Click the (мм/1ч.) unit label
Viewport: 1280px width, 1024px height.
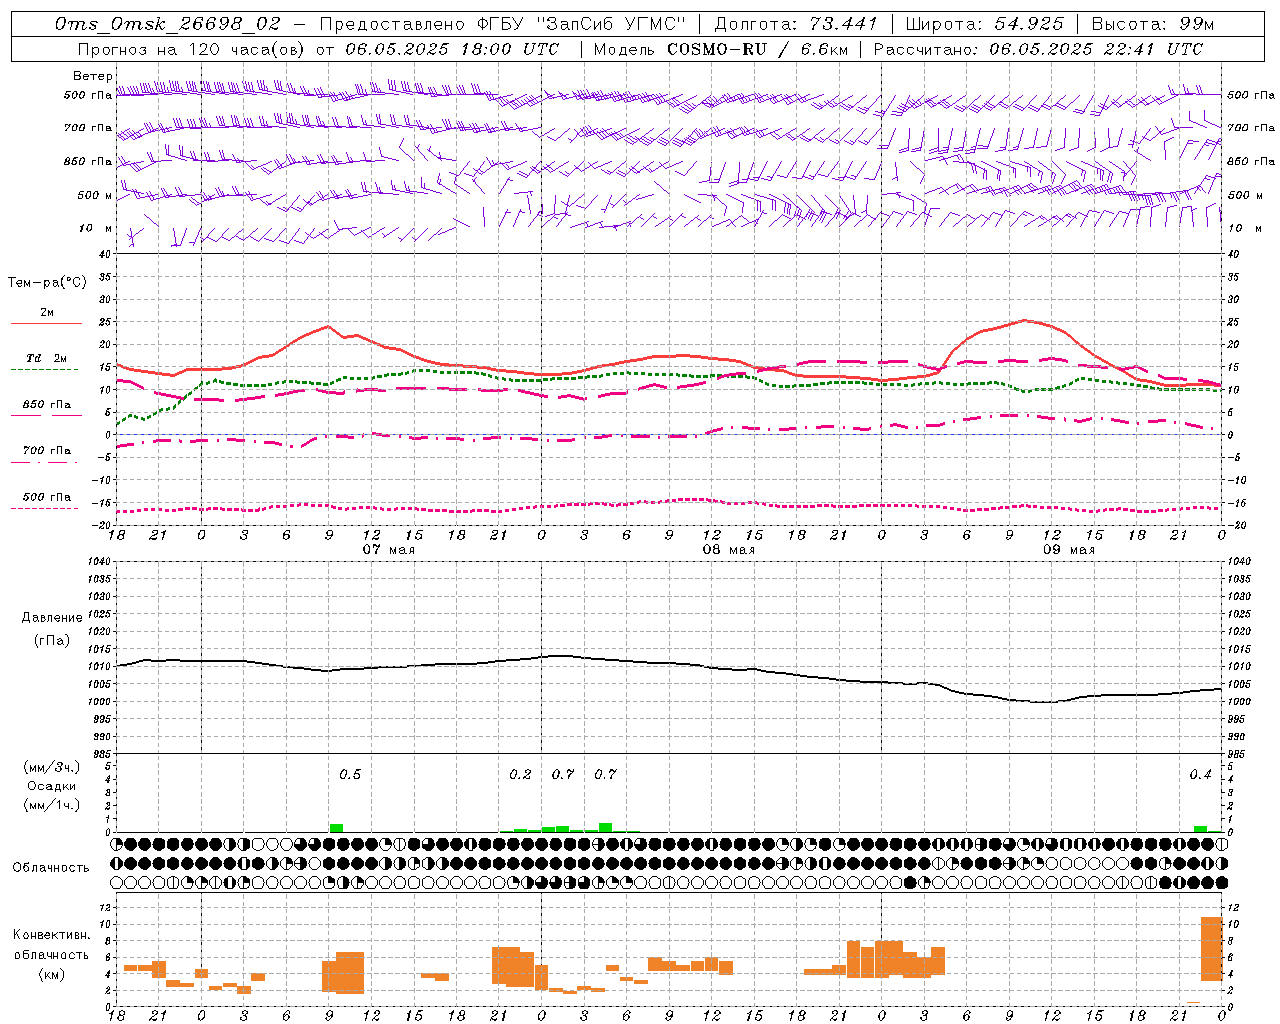[52, 805]
